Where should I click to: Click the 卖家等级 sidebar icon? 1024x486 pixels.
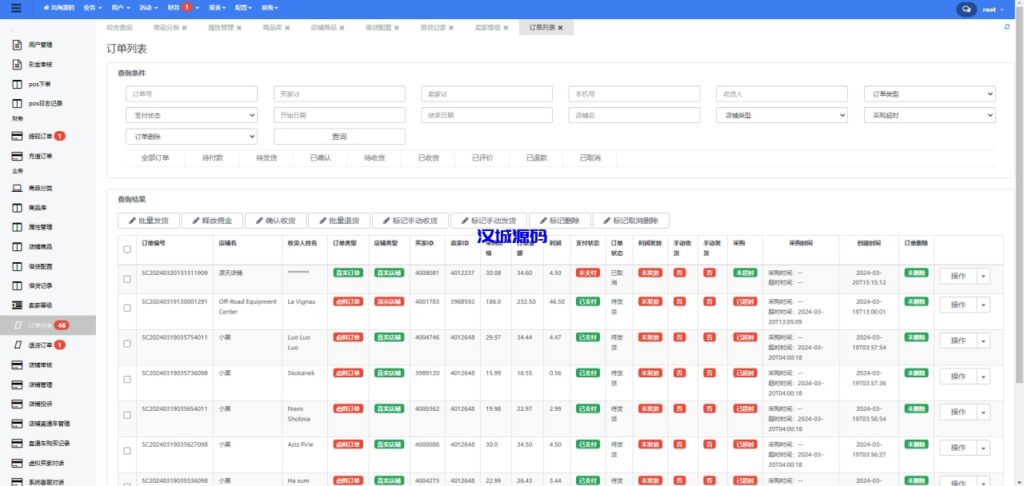tap(18, 305)
